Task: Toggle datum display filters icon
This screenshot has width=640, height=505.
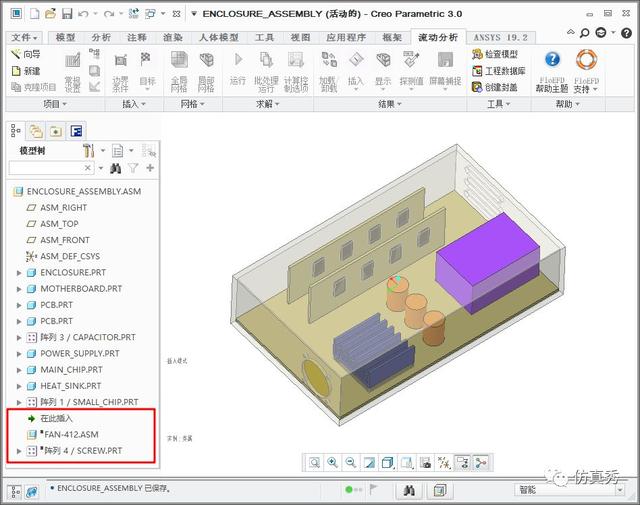Action: 443,463
